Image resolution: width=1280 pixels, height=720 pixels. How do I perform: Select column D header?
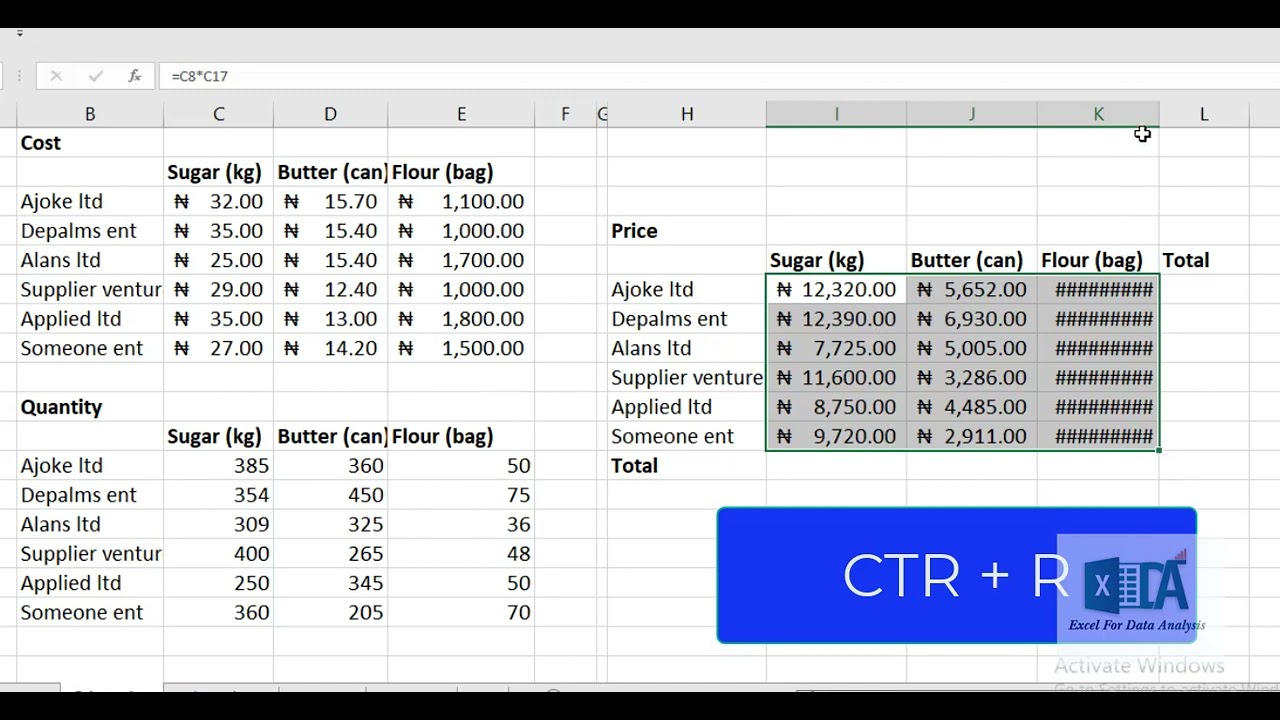[330, 114]
